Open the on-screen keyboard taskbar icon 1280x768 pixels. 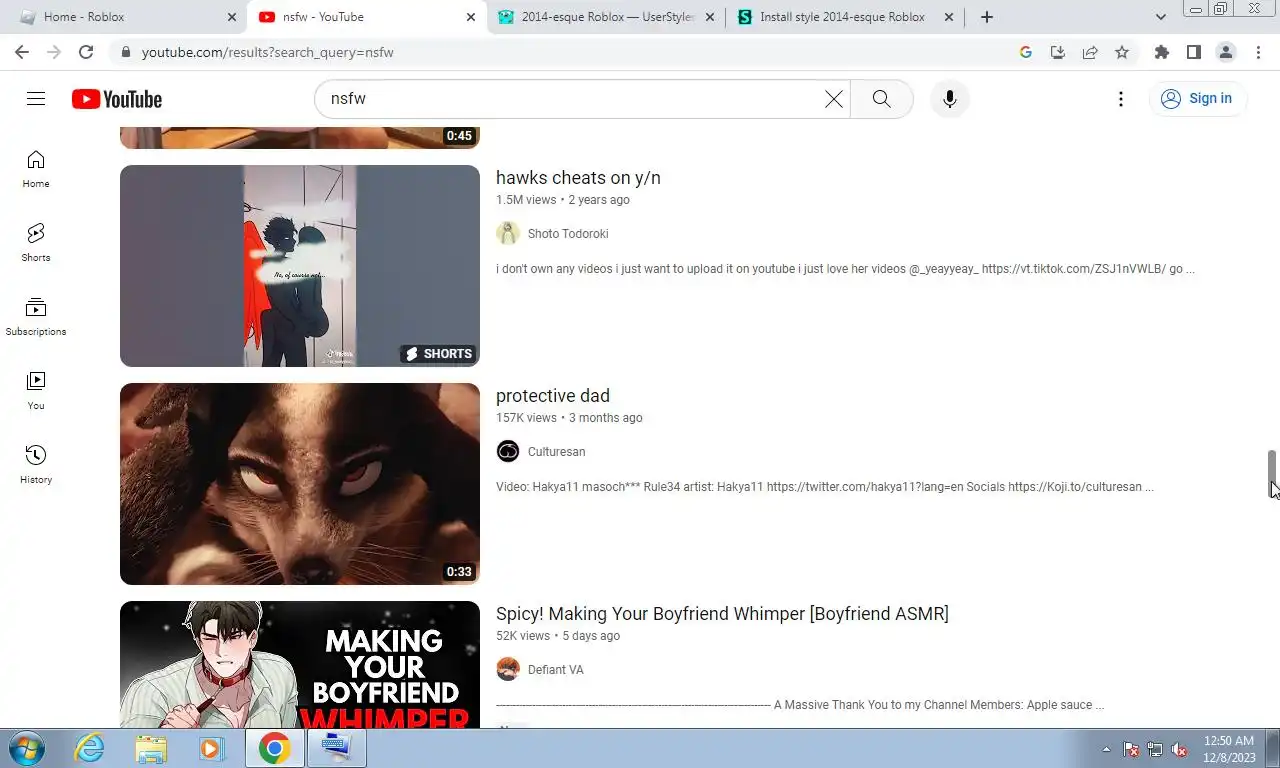click(337, 748)
